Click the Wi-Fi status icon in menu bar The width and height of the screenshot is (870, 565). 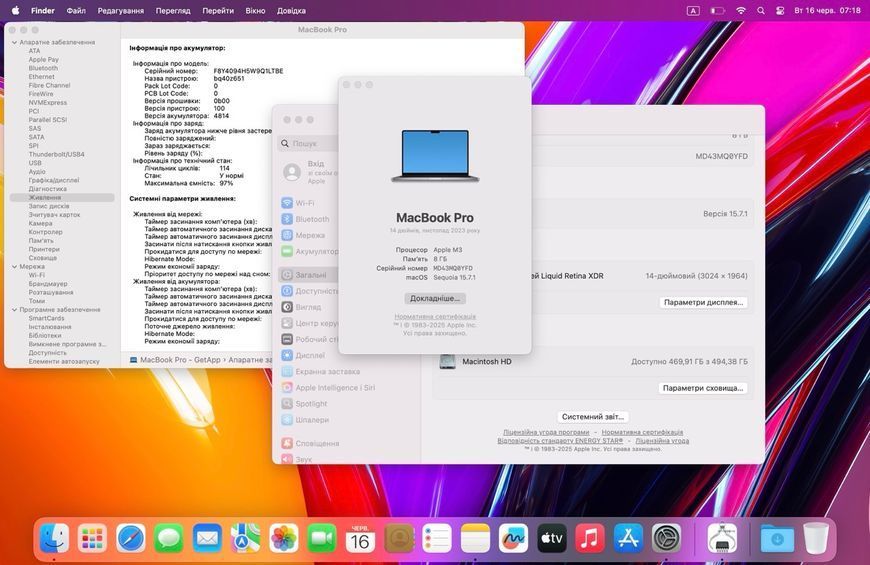click(741, 11)
